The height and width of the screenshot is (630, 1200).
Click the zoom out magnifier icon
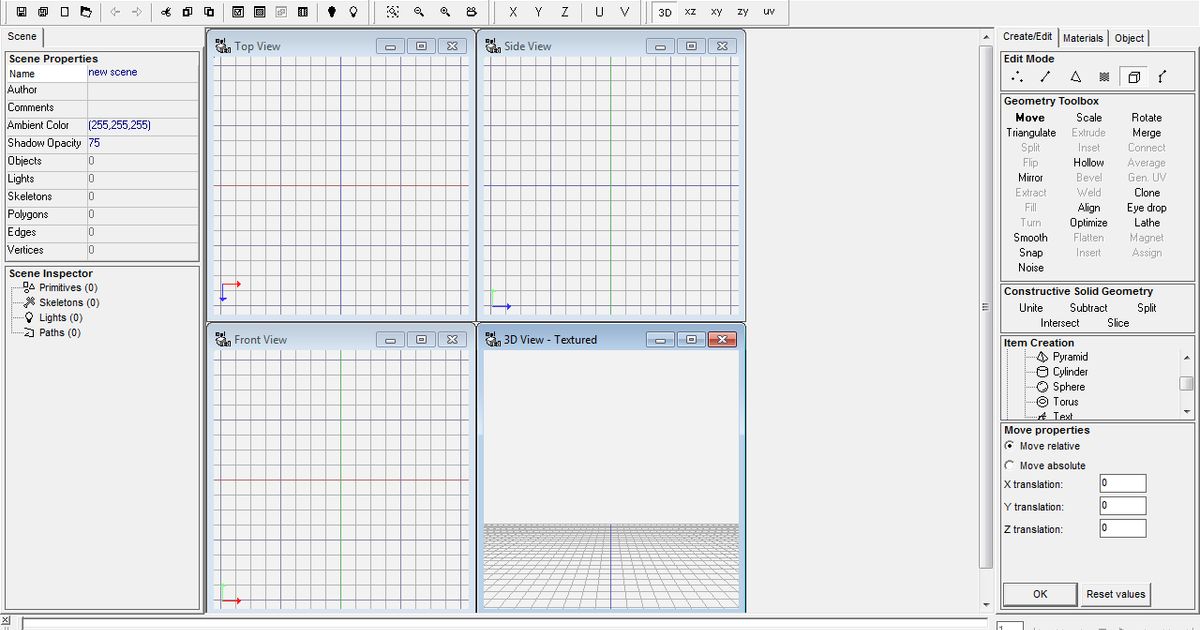pyautogui.click(x=419, y=12)
